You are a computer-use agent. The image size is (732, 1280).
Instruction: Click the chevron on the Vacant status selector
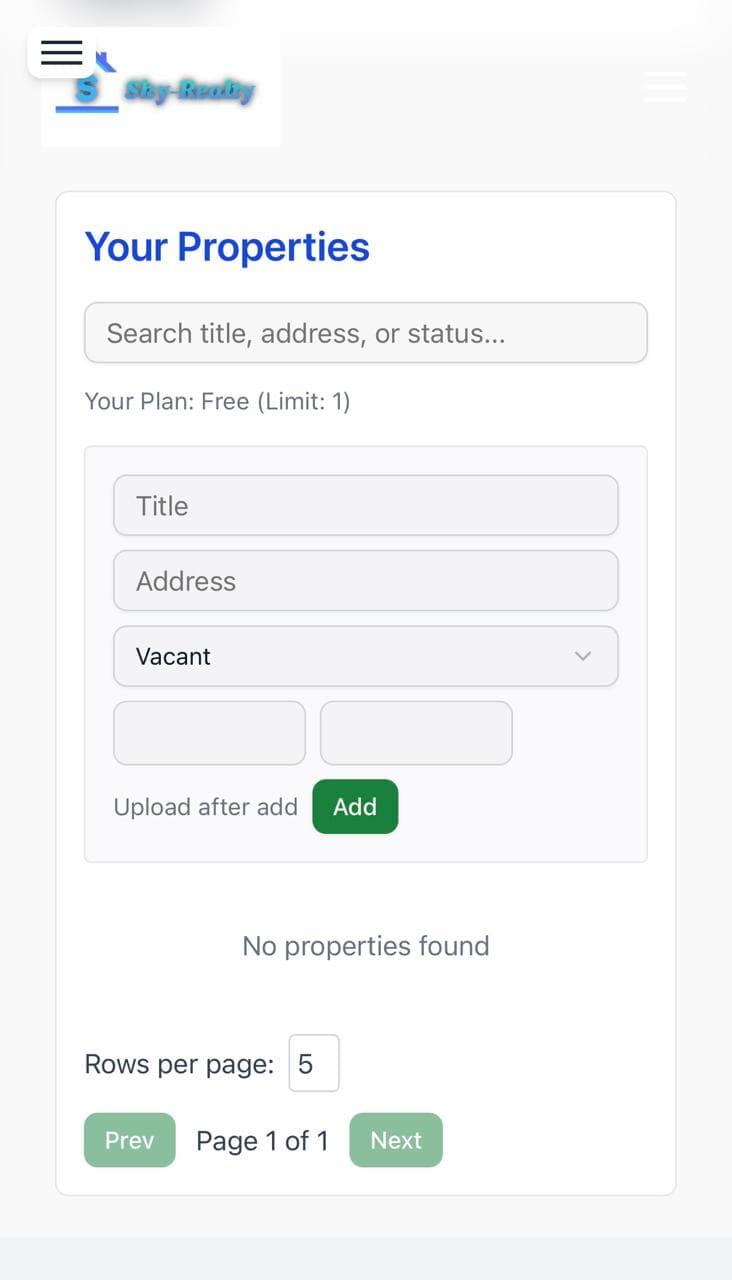point(583,656)
